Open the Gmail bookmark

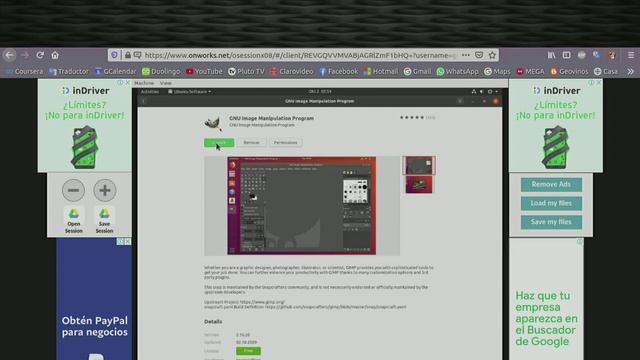[x=417, y=71]
